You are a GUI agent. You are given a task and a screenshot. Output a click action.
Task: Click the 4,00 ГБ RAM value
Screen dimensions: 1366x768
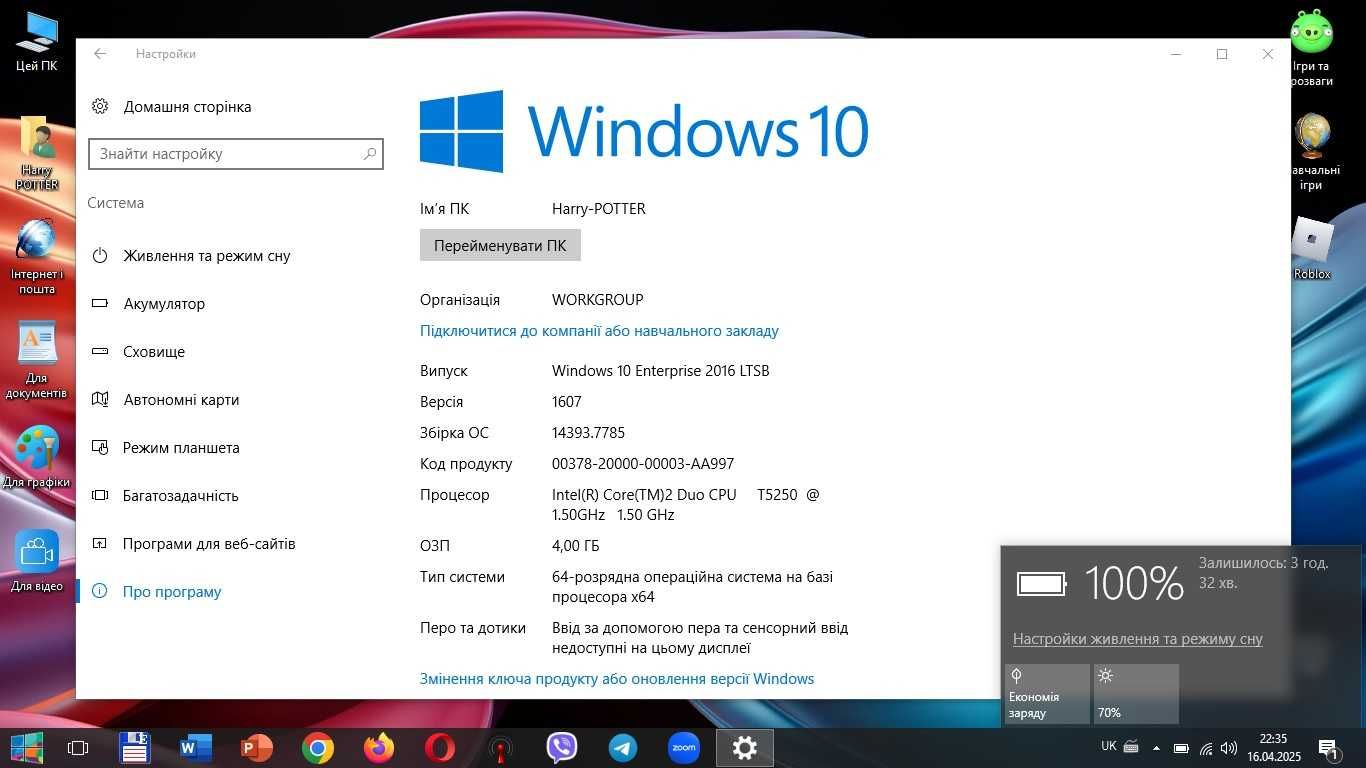pyautogui.click(x=576, y=546)
